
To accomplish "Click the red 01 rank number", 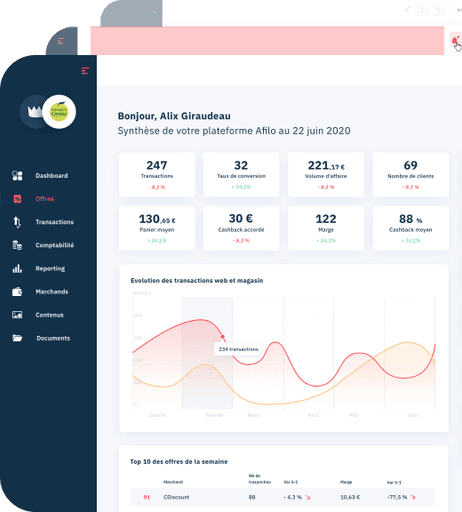I will [x=147, y=497].
